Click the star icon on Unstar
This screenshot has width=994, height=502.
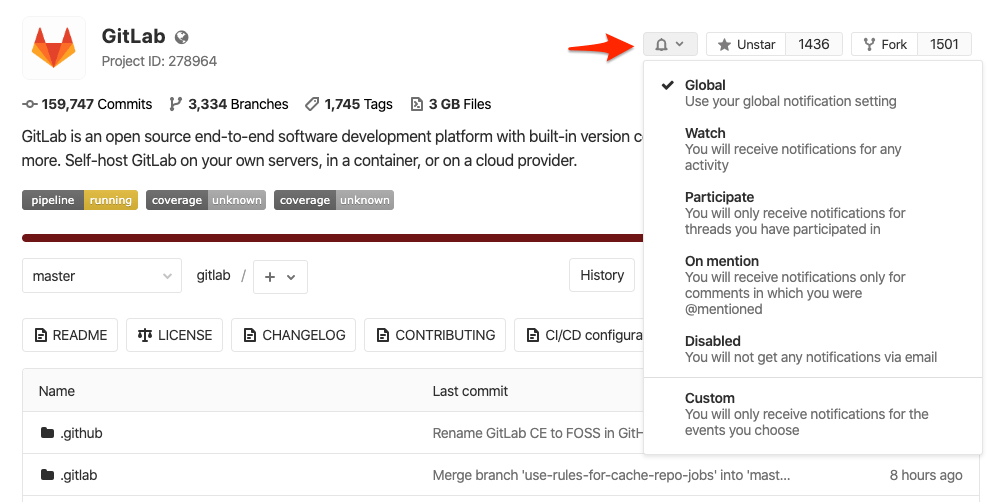coord(723,45)
